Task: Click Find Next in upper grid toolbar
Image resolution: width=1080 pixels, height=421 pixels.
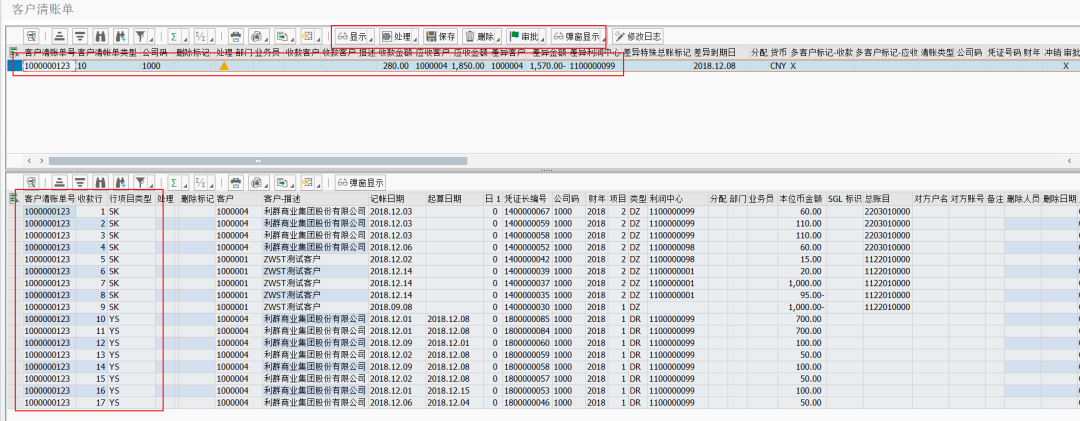Action: coord(121,37)
